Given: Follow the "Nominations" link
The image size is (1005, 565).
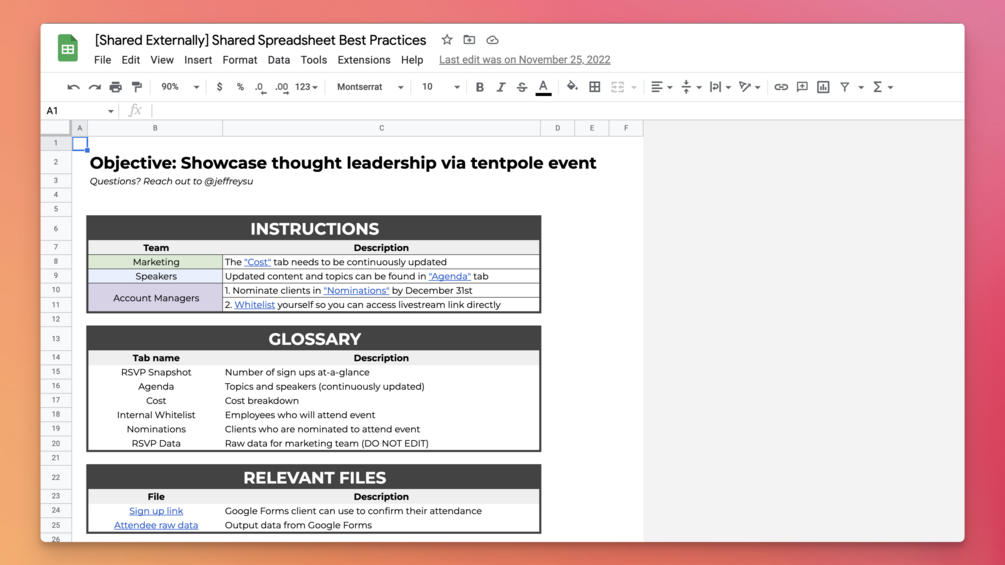Looking at the screenshot, I should [x=356, y=290].
